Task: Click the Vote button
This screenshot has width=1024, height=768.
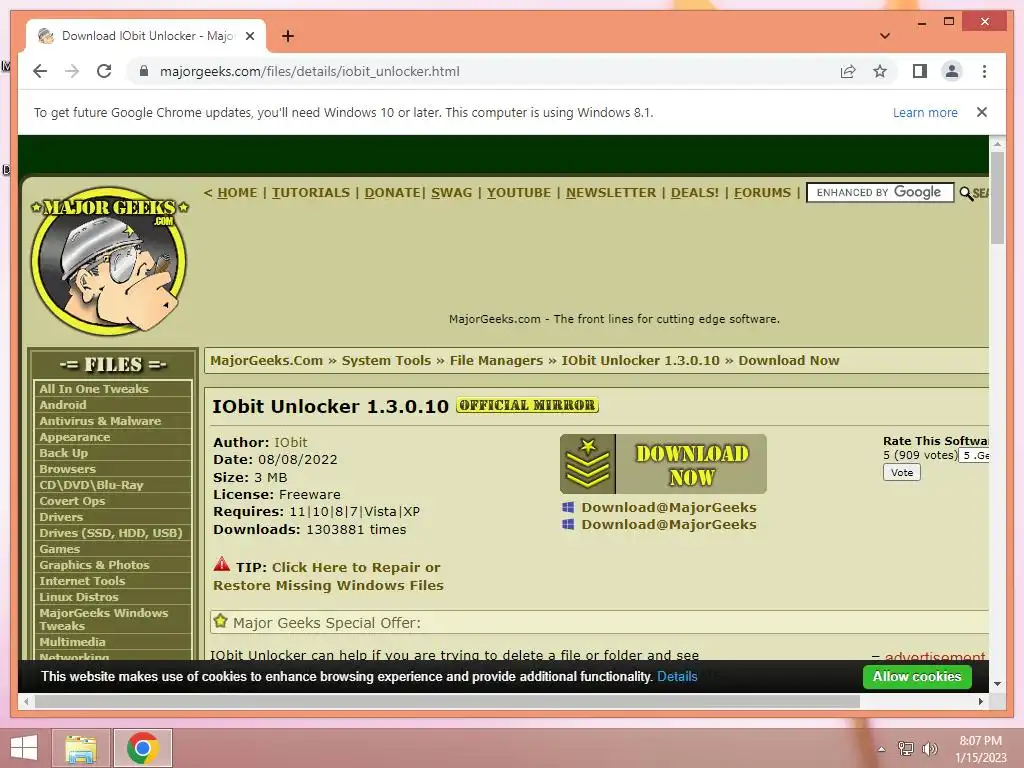Action: [902, 472]
